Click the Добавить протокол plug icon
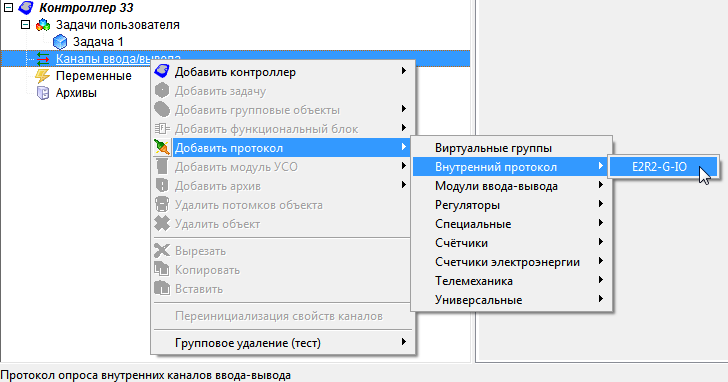The height and width of the screenshot is (382, 728). 162,148
